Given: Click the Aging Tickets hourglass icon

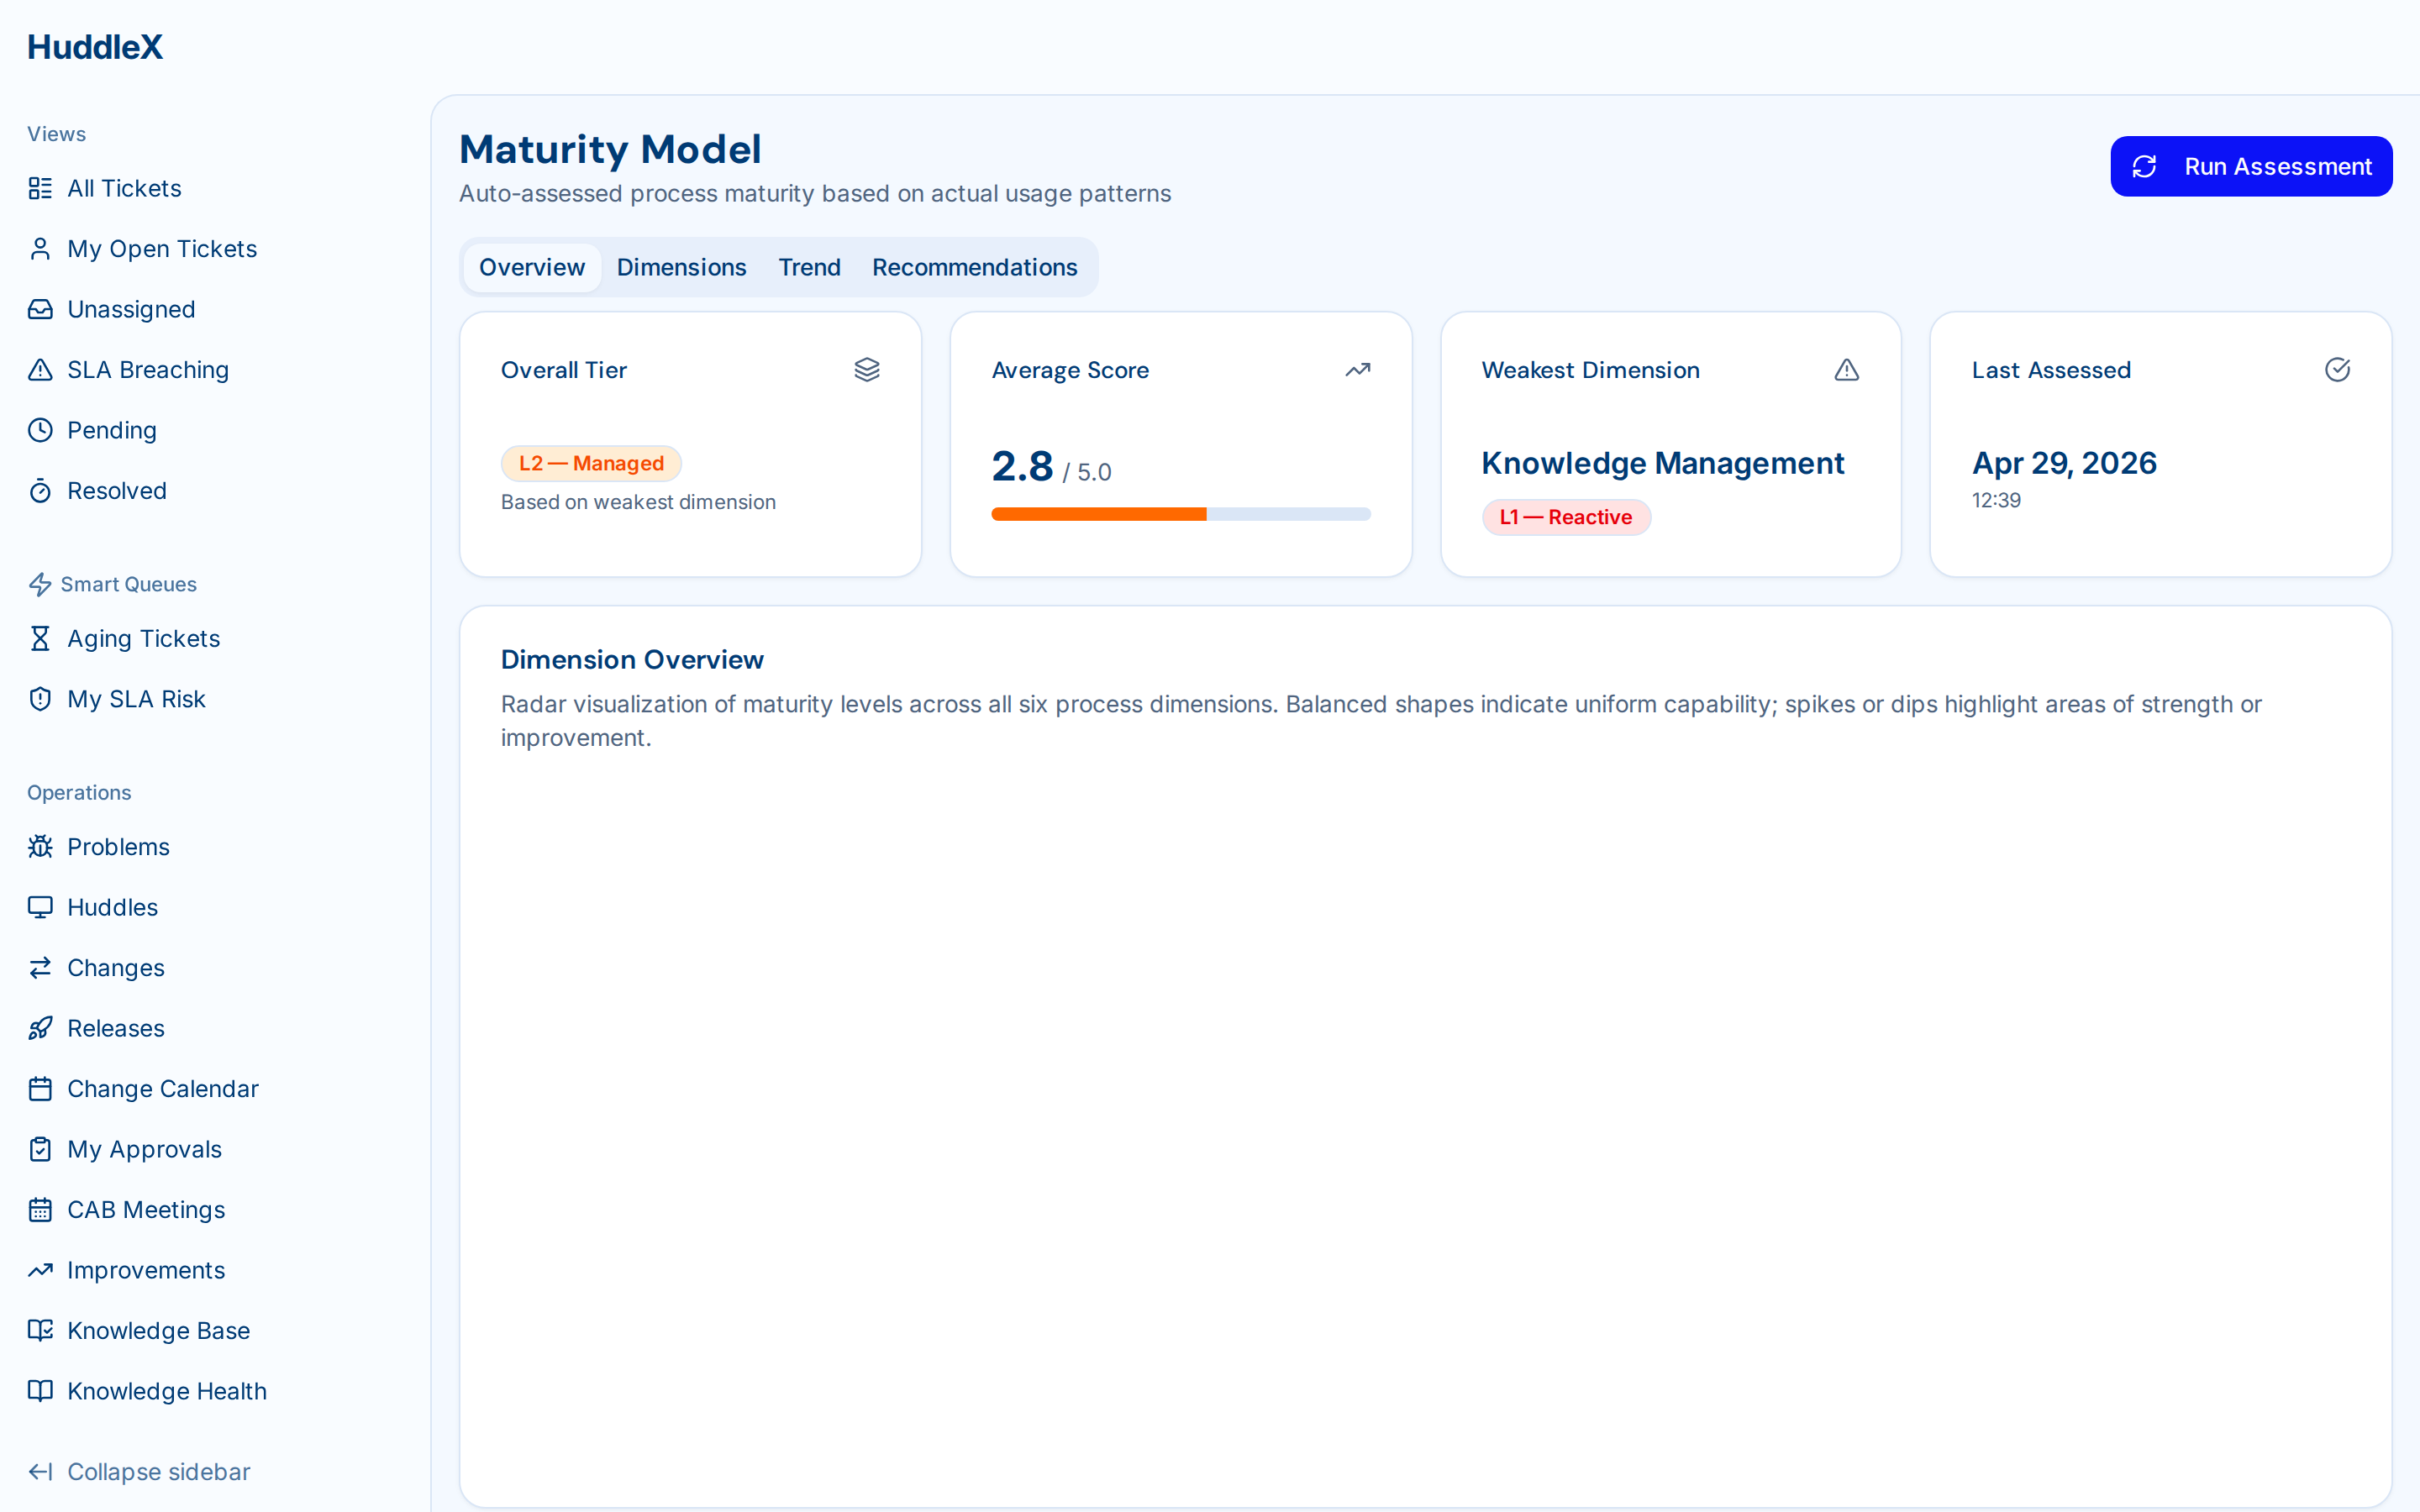Looking at the screenshot, I should tap(40, 638).
